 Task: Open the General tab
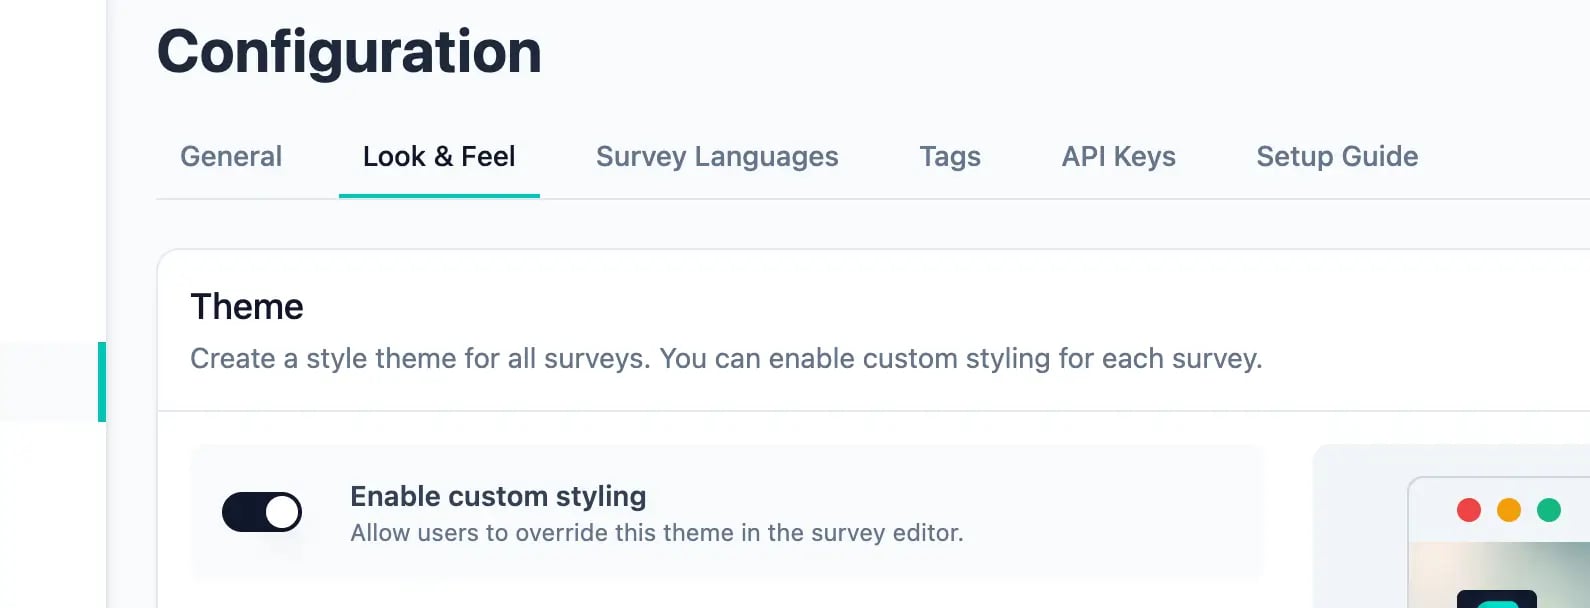point(231,157)
